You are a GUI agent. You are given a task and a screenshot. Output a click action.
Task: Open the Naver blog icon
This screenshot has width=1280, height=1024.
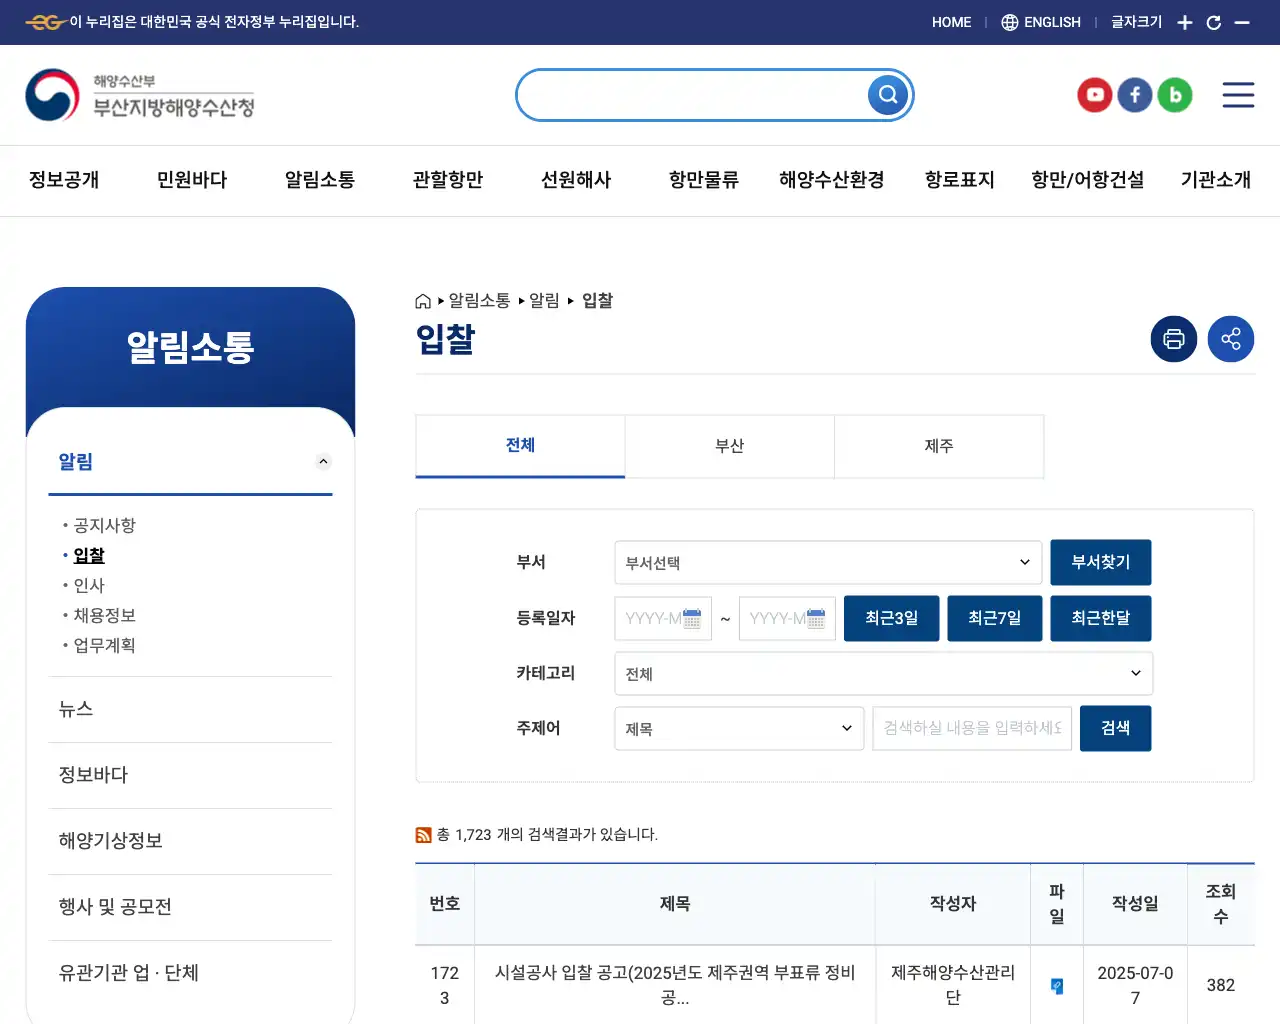(1175, 95)
